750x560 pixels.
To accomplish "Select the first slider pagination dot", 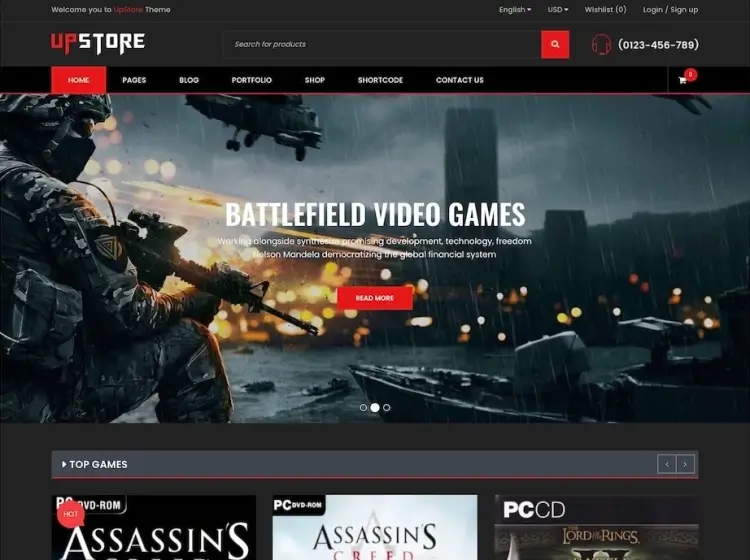I will click(363, 408).
